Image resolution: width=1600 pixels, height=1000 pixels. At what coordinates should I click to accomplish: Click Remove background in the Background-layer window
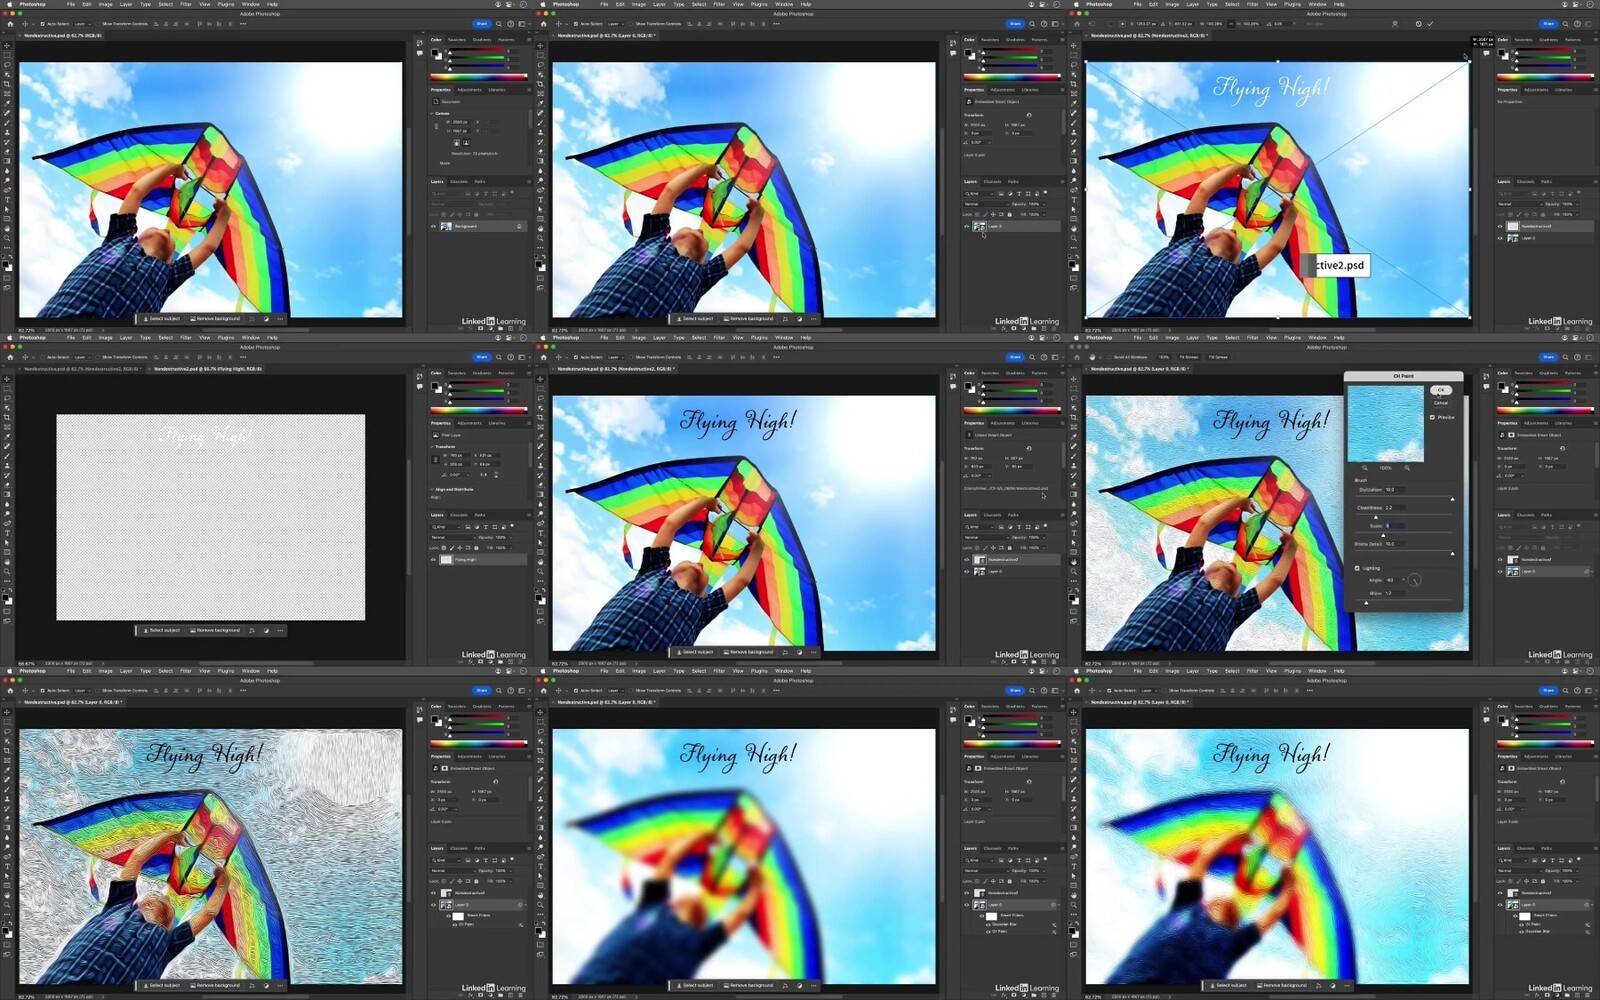[217, 319]
